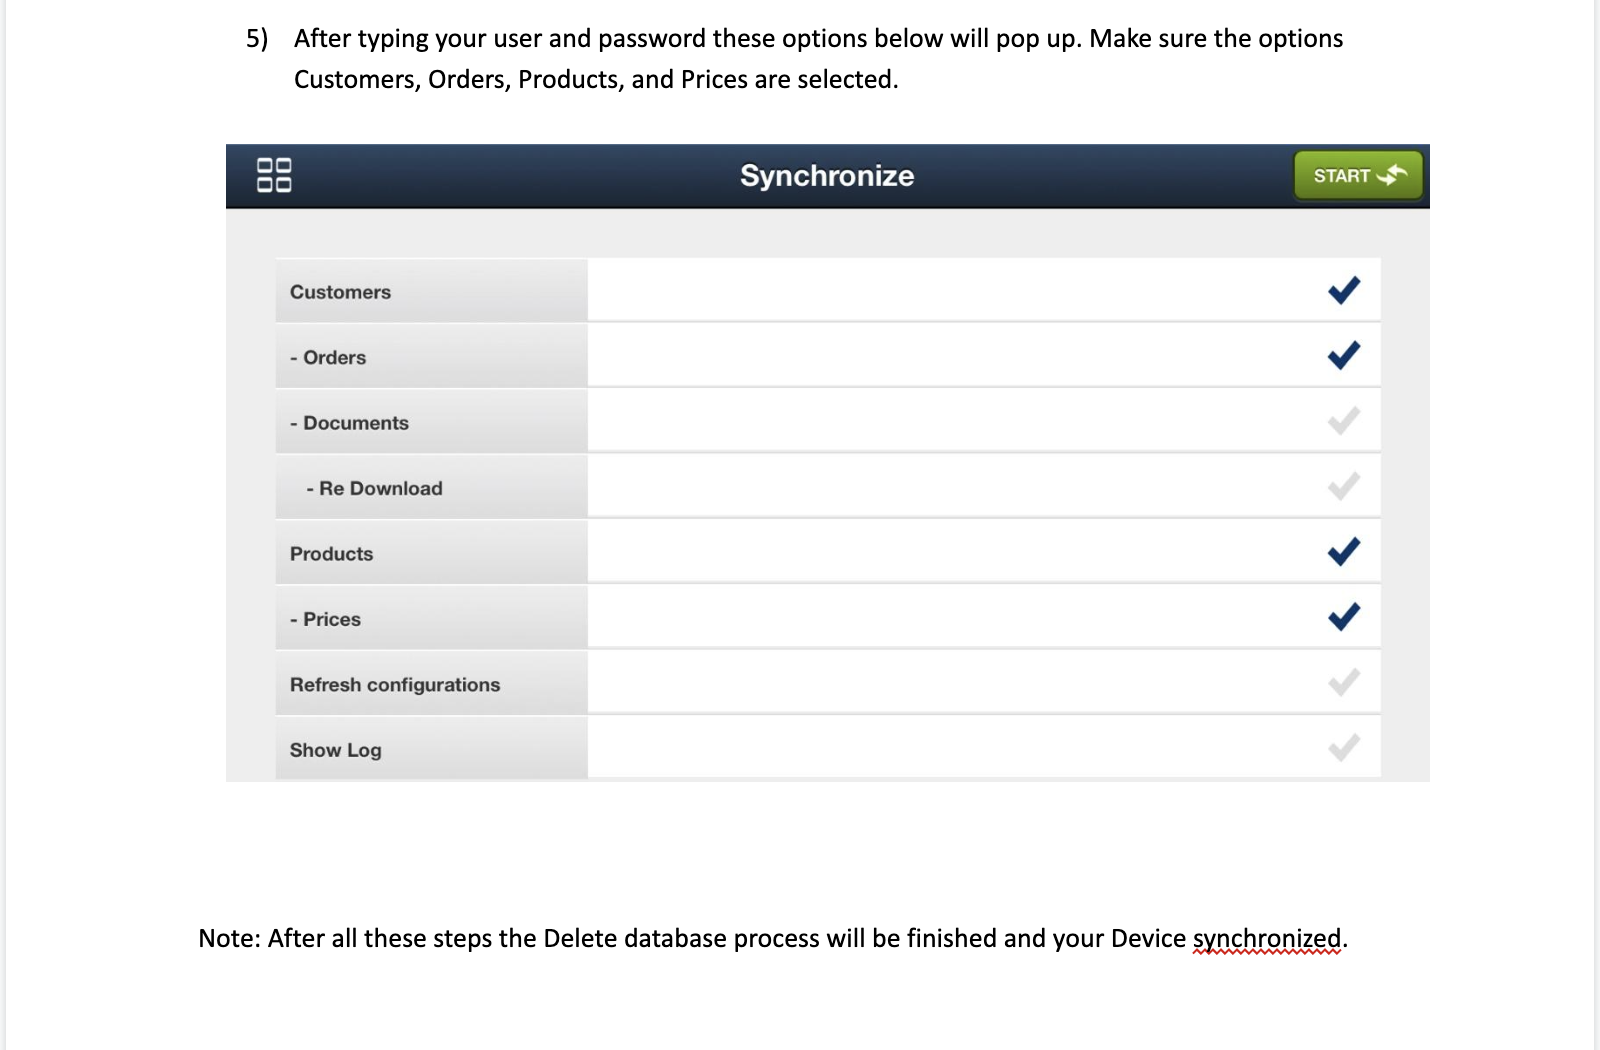
Task: Open the grid menu icon
Action: (x=274, y=175)
